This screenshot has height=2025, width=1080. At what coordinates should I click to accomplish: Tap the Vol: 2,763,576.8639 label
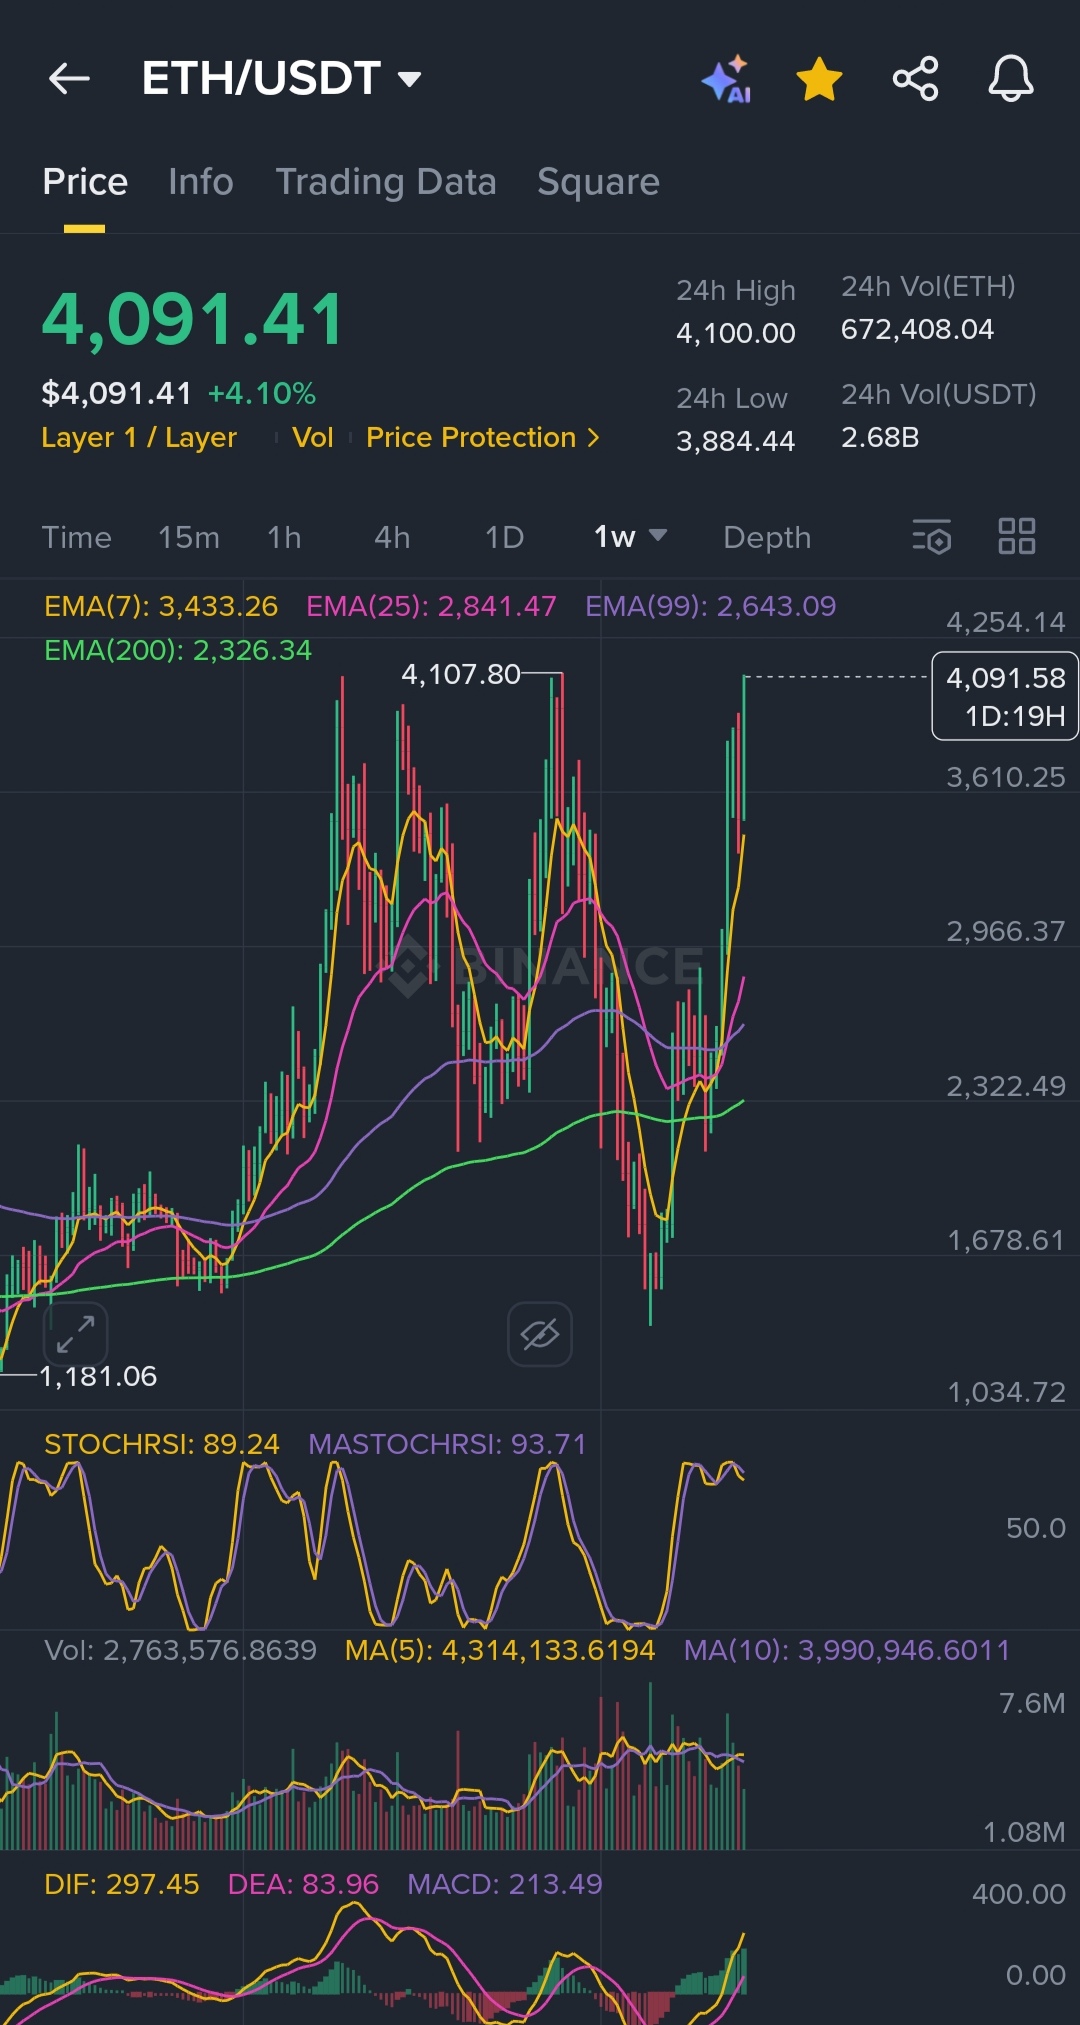180,1650
